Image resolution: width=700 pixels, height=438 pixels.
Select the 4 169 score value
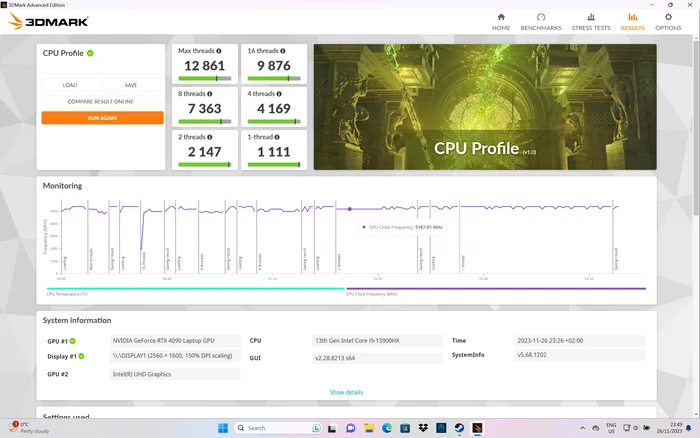click(274, 108)
